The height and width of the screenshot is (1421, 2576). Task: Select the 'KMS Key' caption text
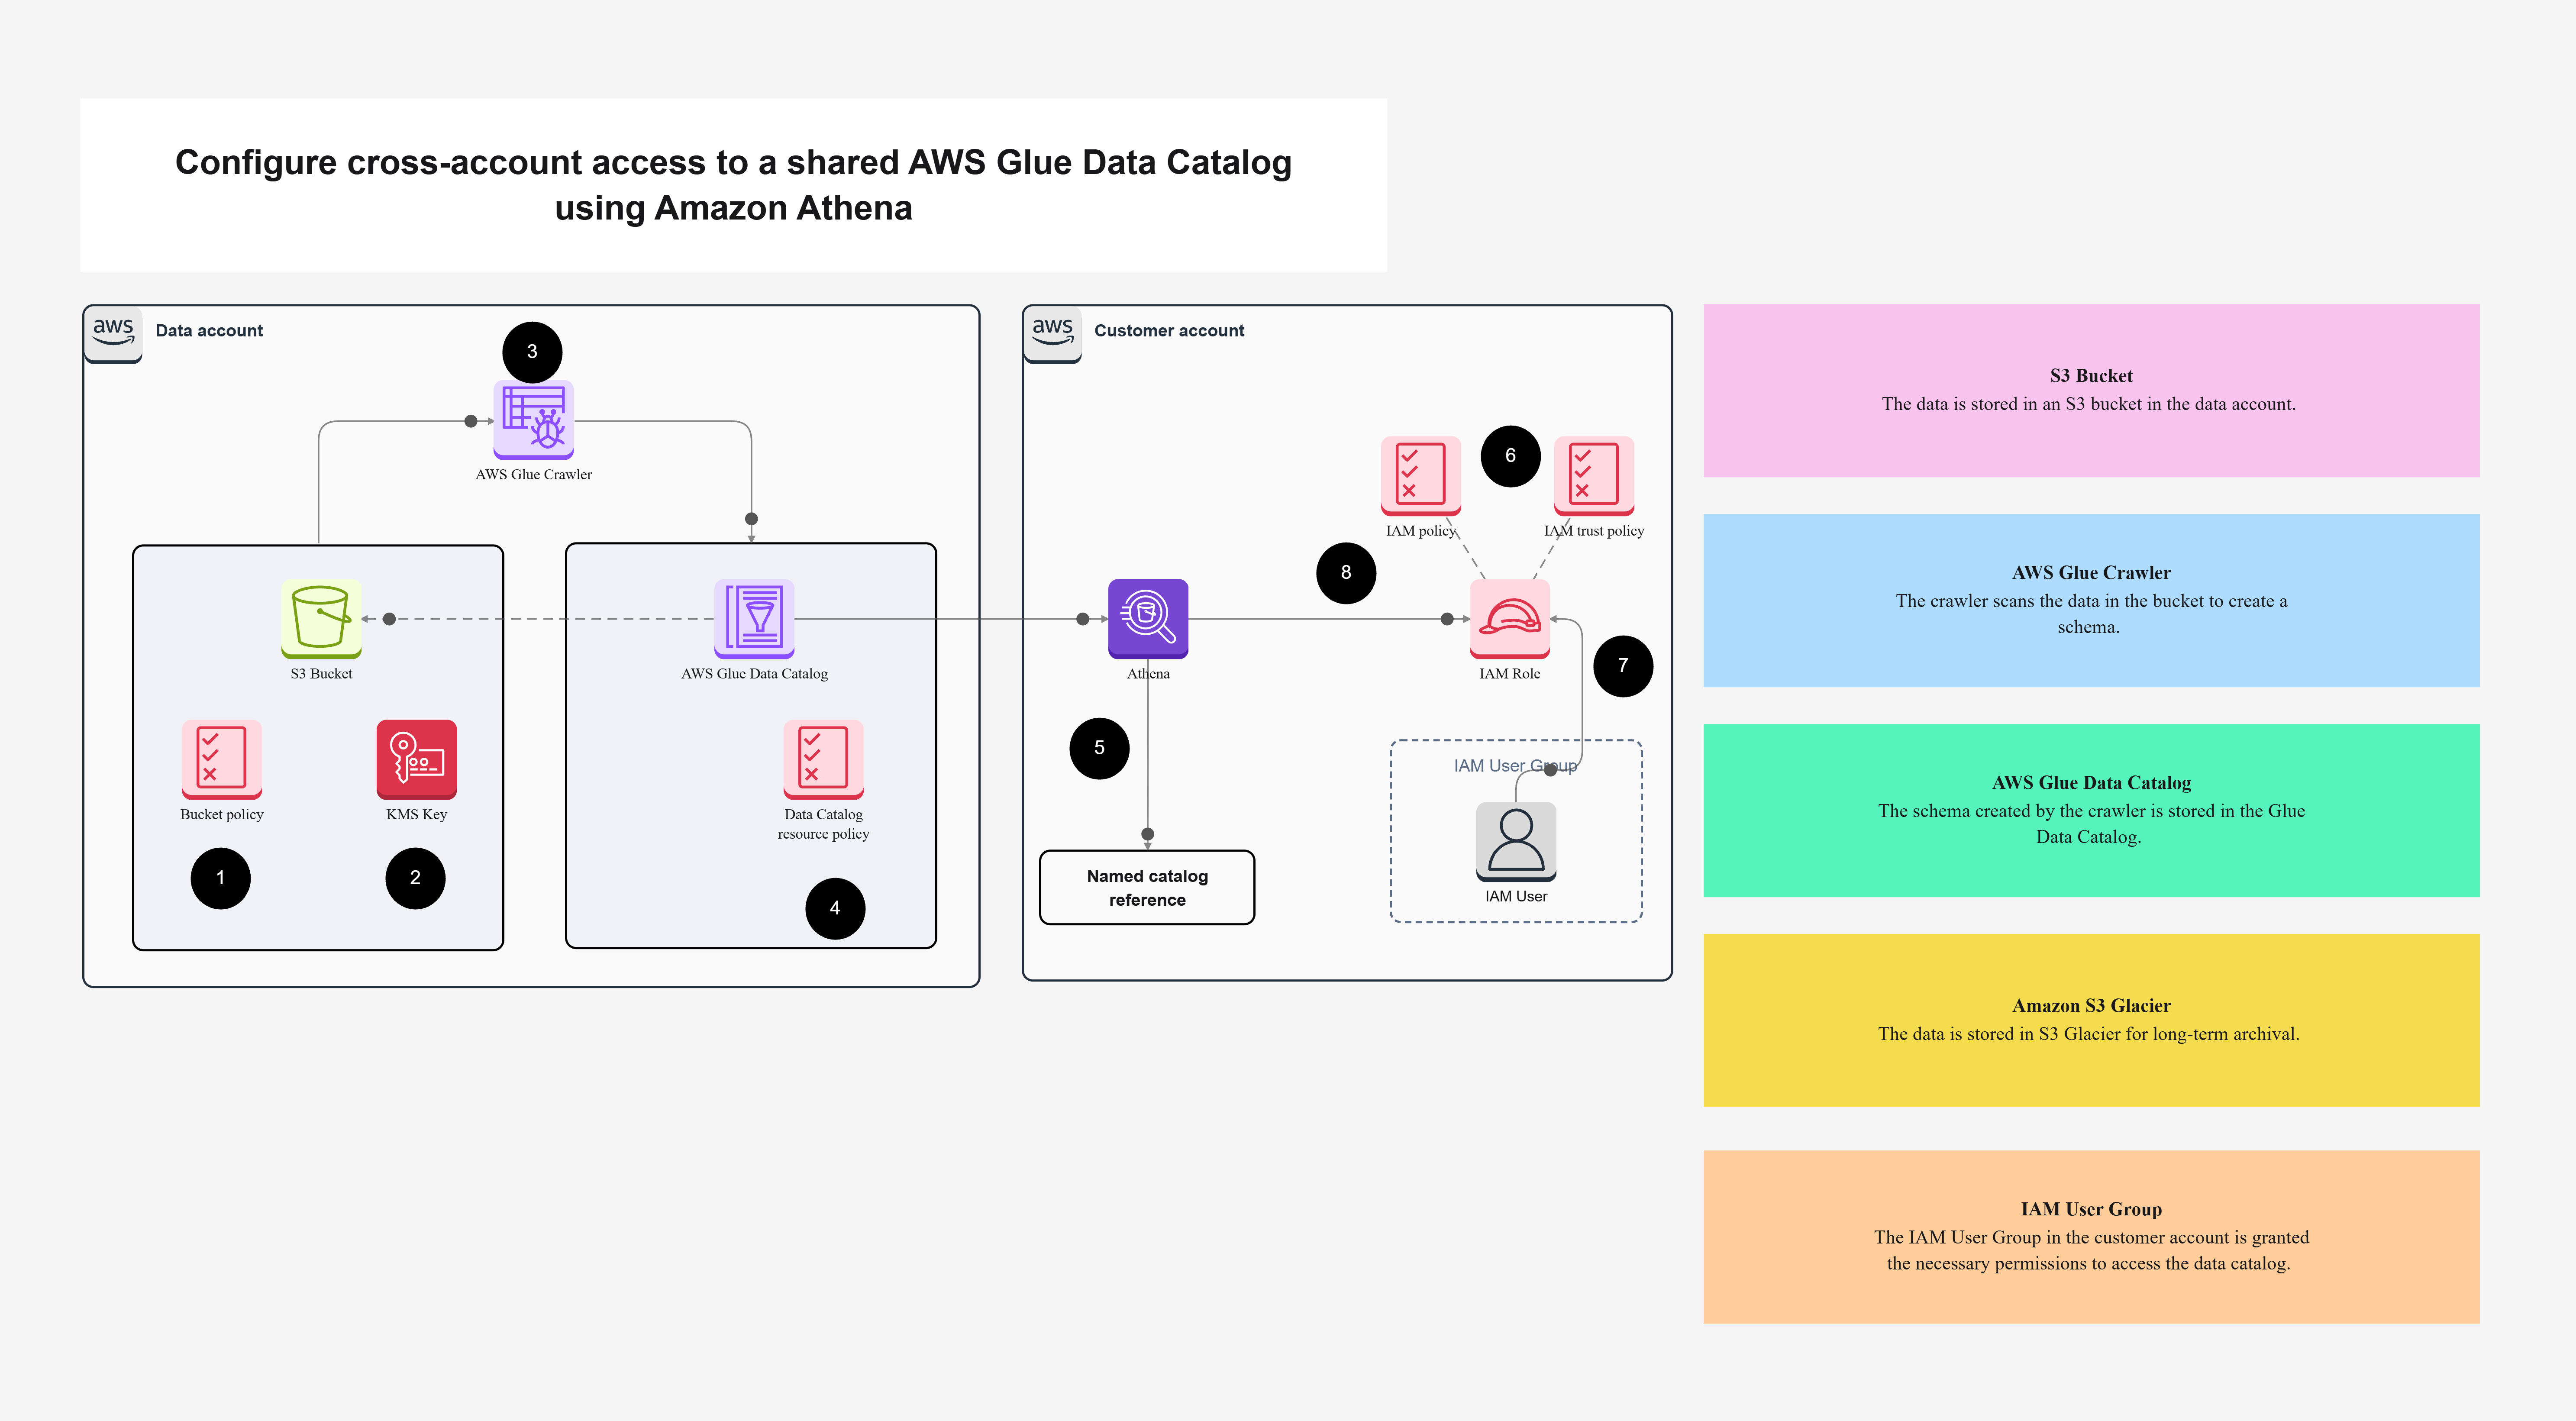tap(416, 815)
